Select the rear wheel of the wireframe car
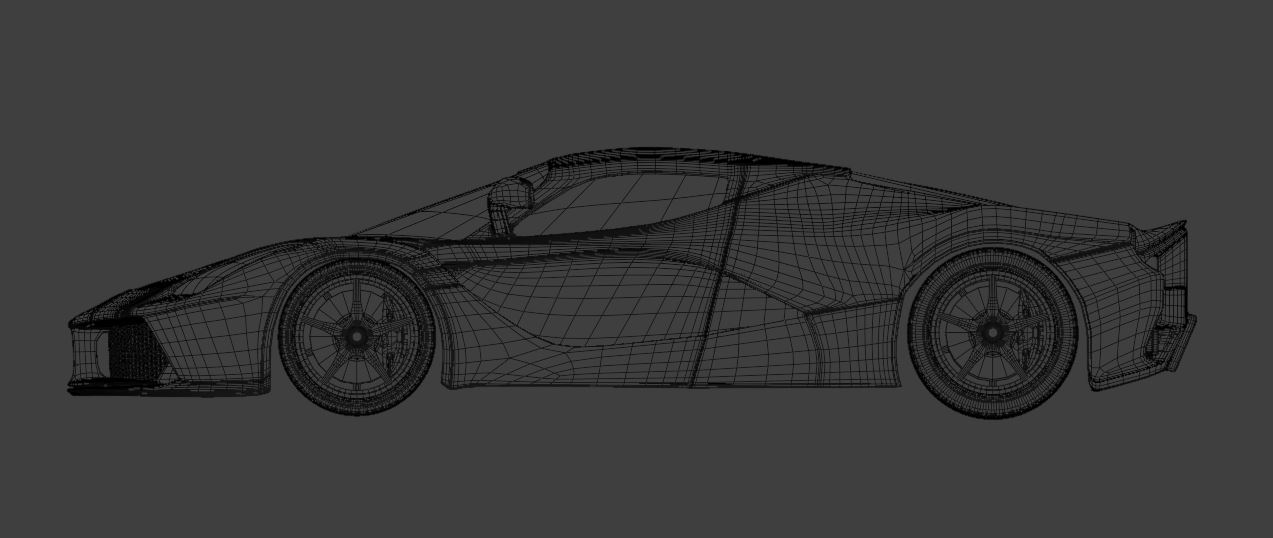 pyautogui.click(x=993, y=332)
